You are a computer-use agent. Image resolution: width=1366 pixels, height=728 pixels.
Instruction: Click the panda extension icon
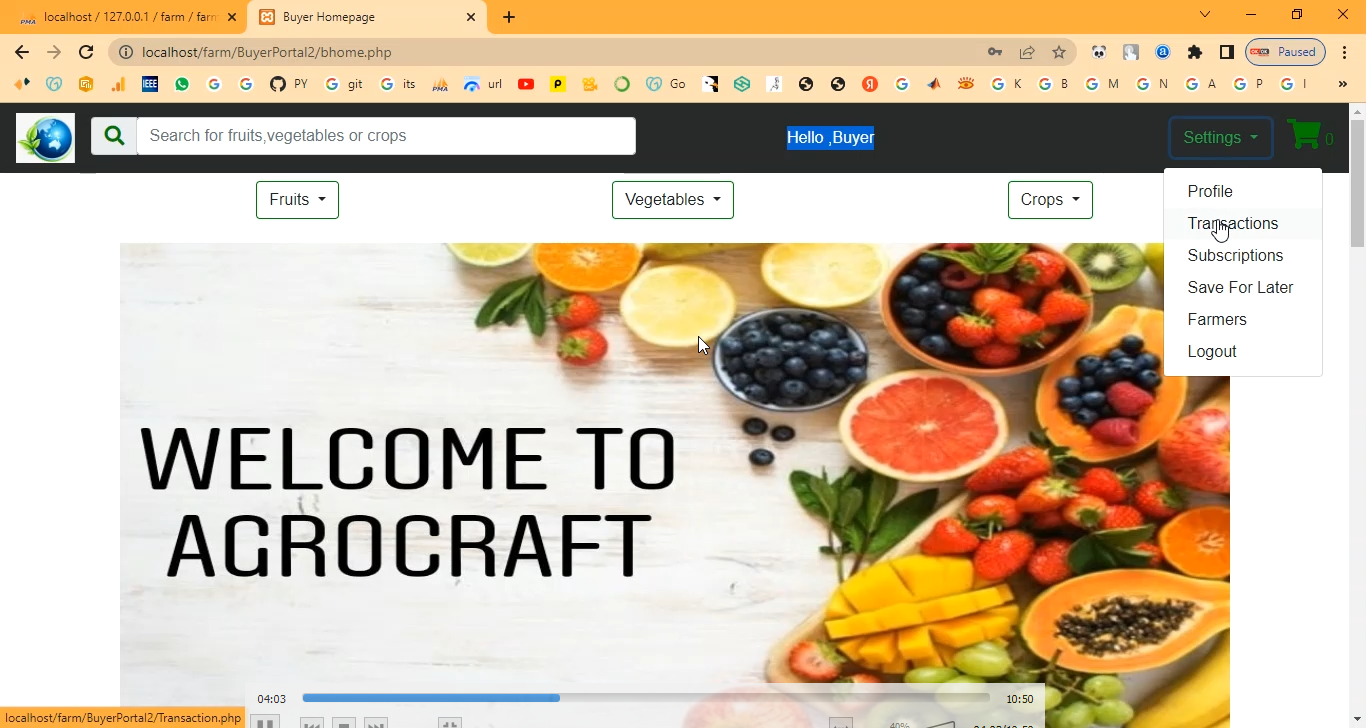click(x=1099, y=52)
